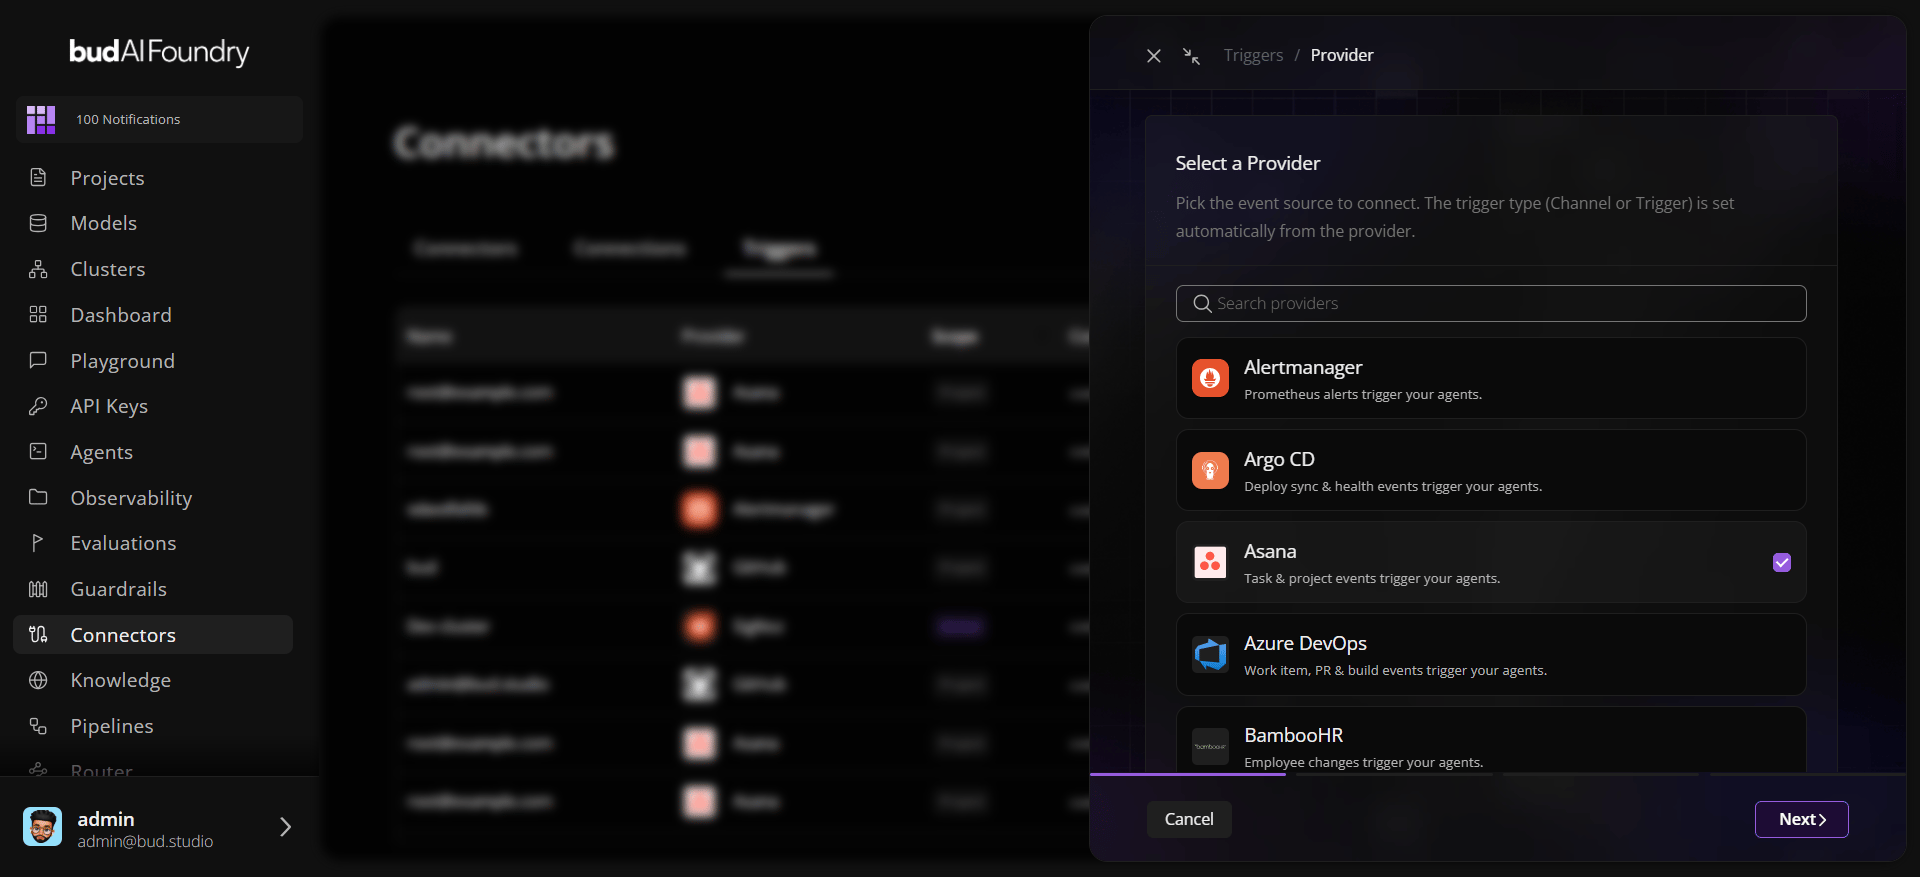
Task: Select the BambooHR provider card
Action: (1491, 740)
